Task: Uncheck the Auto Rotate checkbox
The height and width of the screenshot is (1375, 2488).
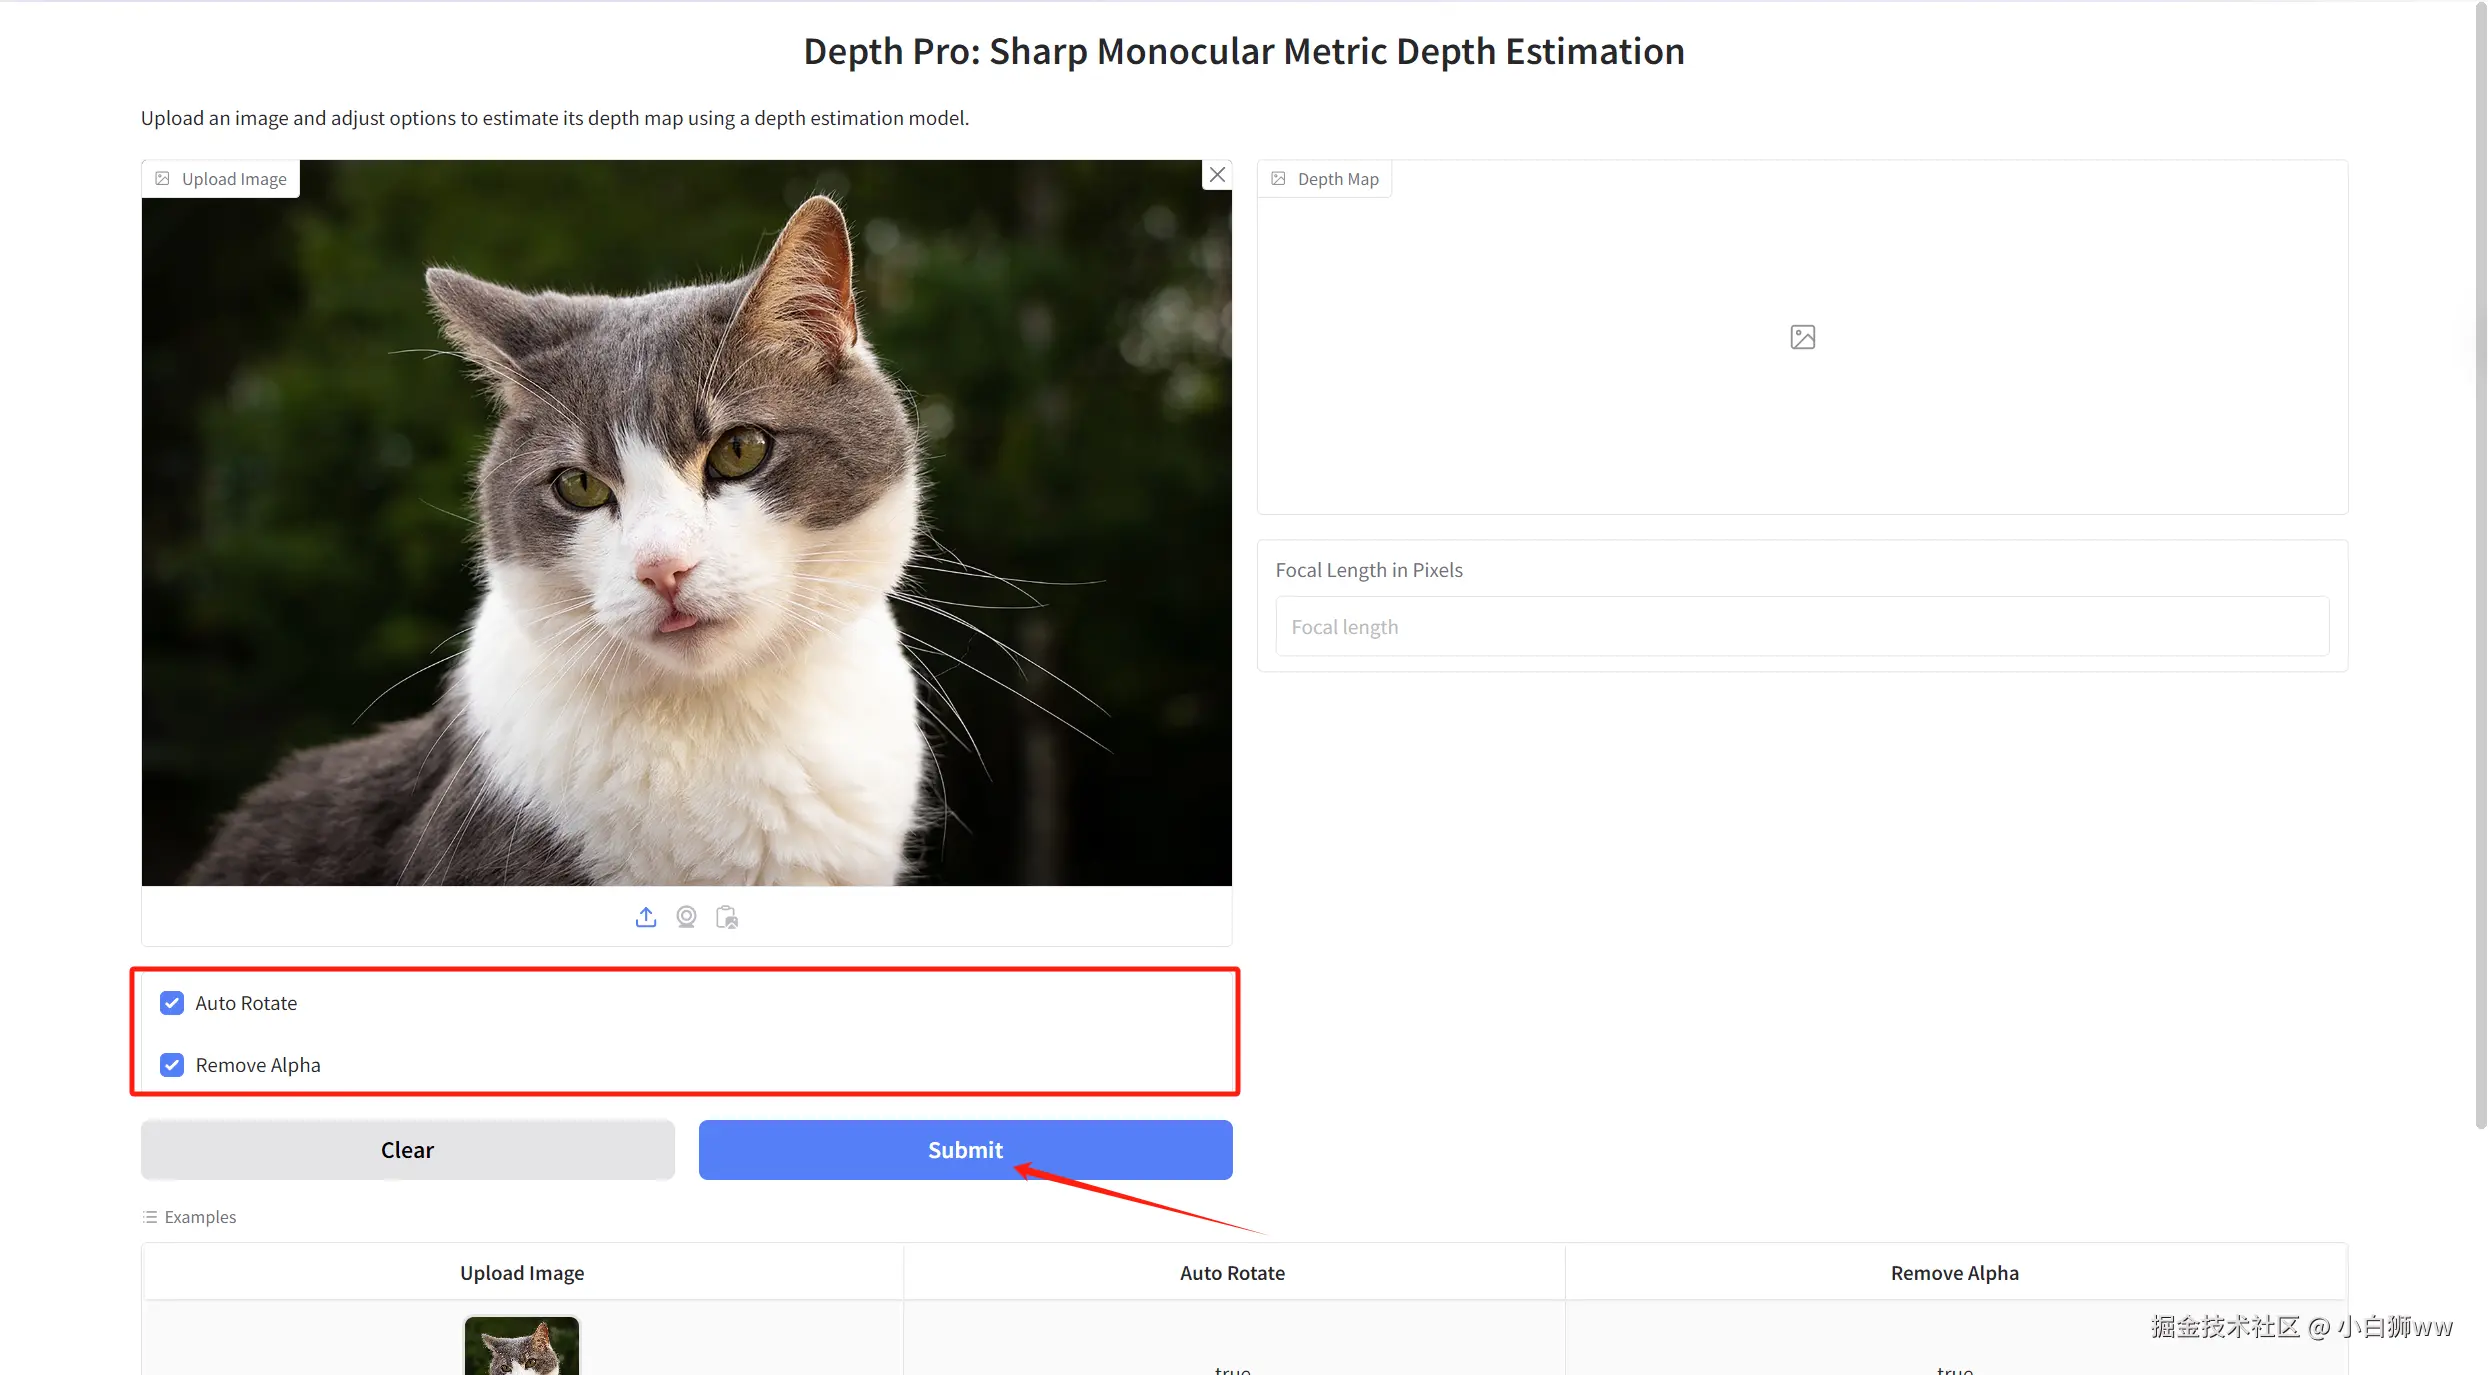Action: [x=172, y=1003]
